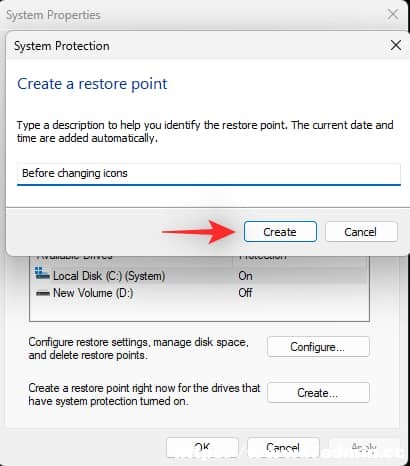Viewport: 410px width, 466px height.
Task: Cancel the Create a restore point dialog
Action: (x=361, y=232)
